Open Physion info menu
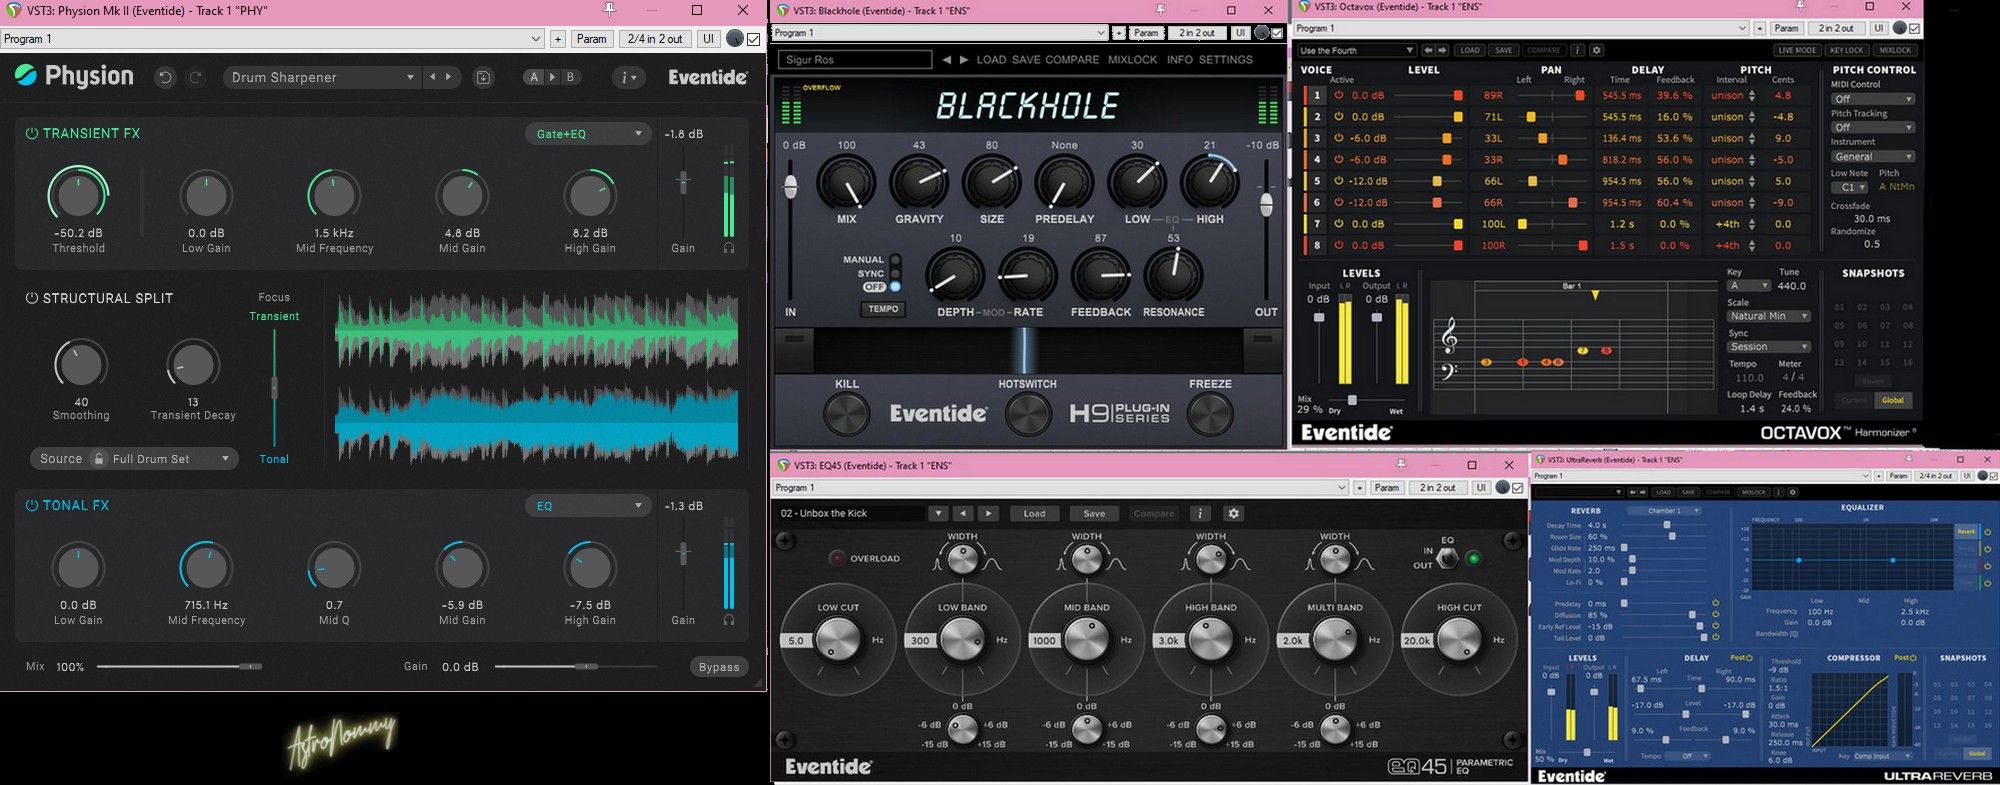 point(628,77)
